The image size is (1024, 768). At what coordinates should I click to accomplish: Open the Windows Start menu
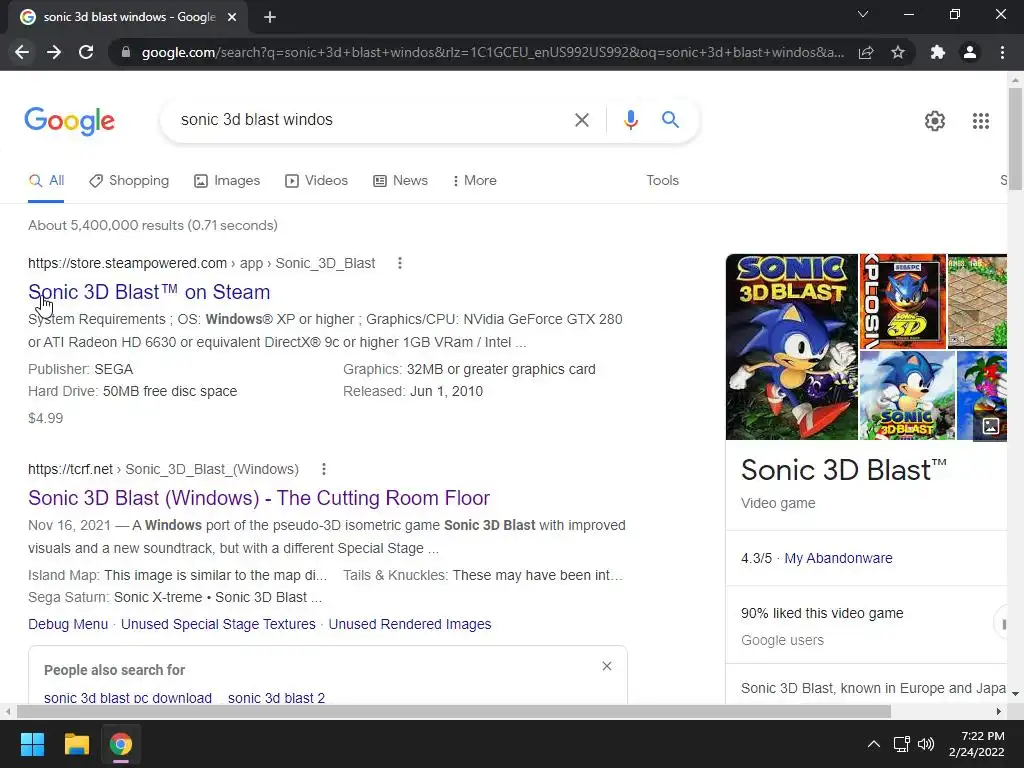[x=32, y=744]
